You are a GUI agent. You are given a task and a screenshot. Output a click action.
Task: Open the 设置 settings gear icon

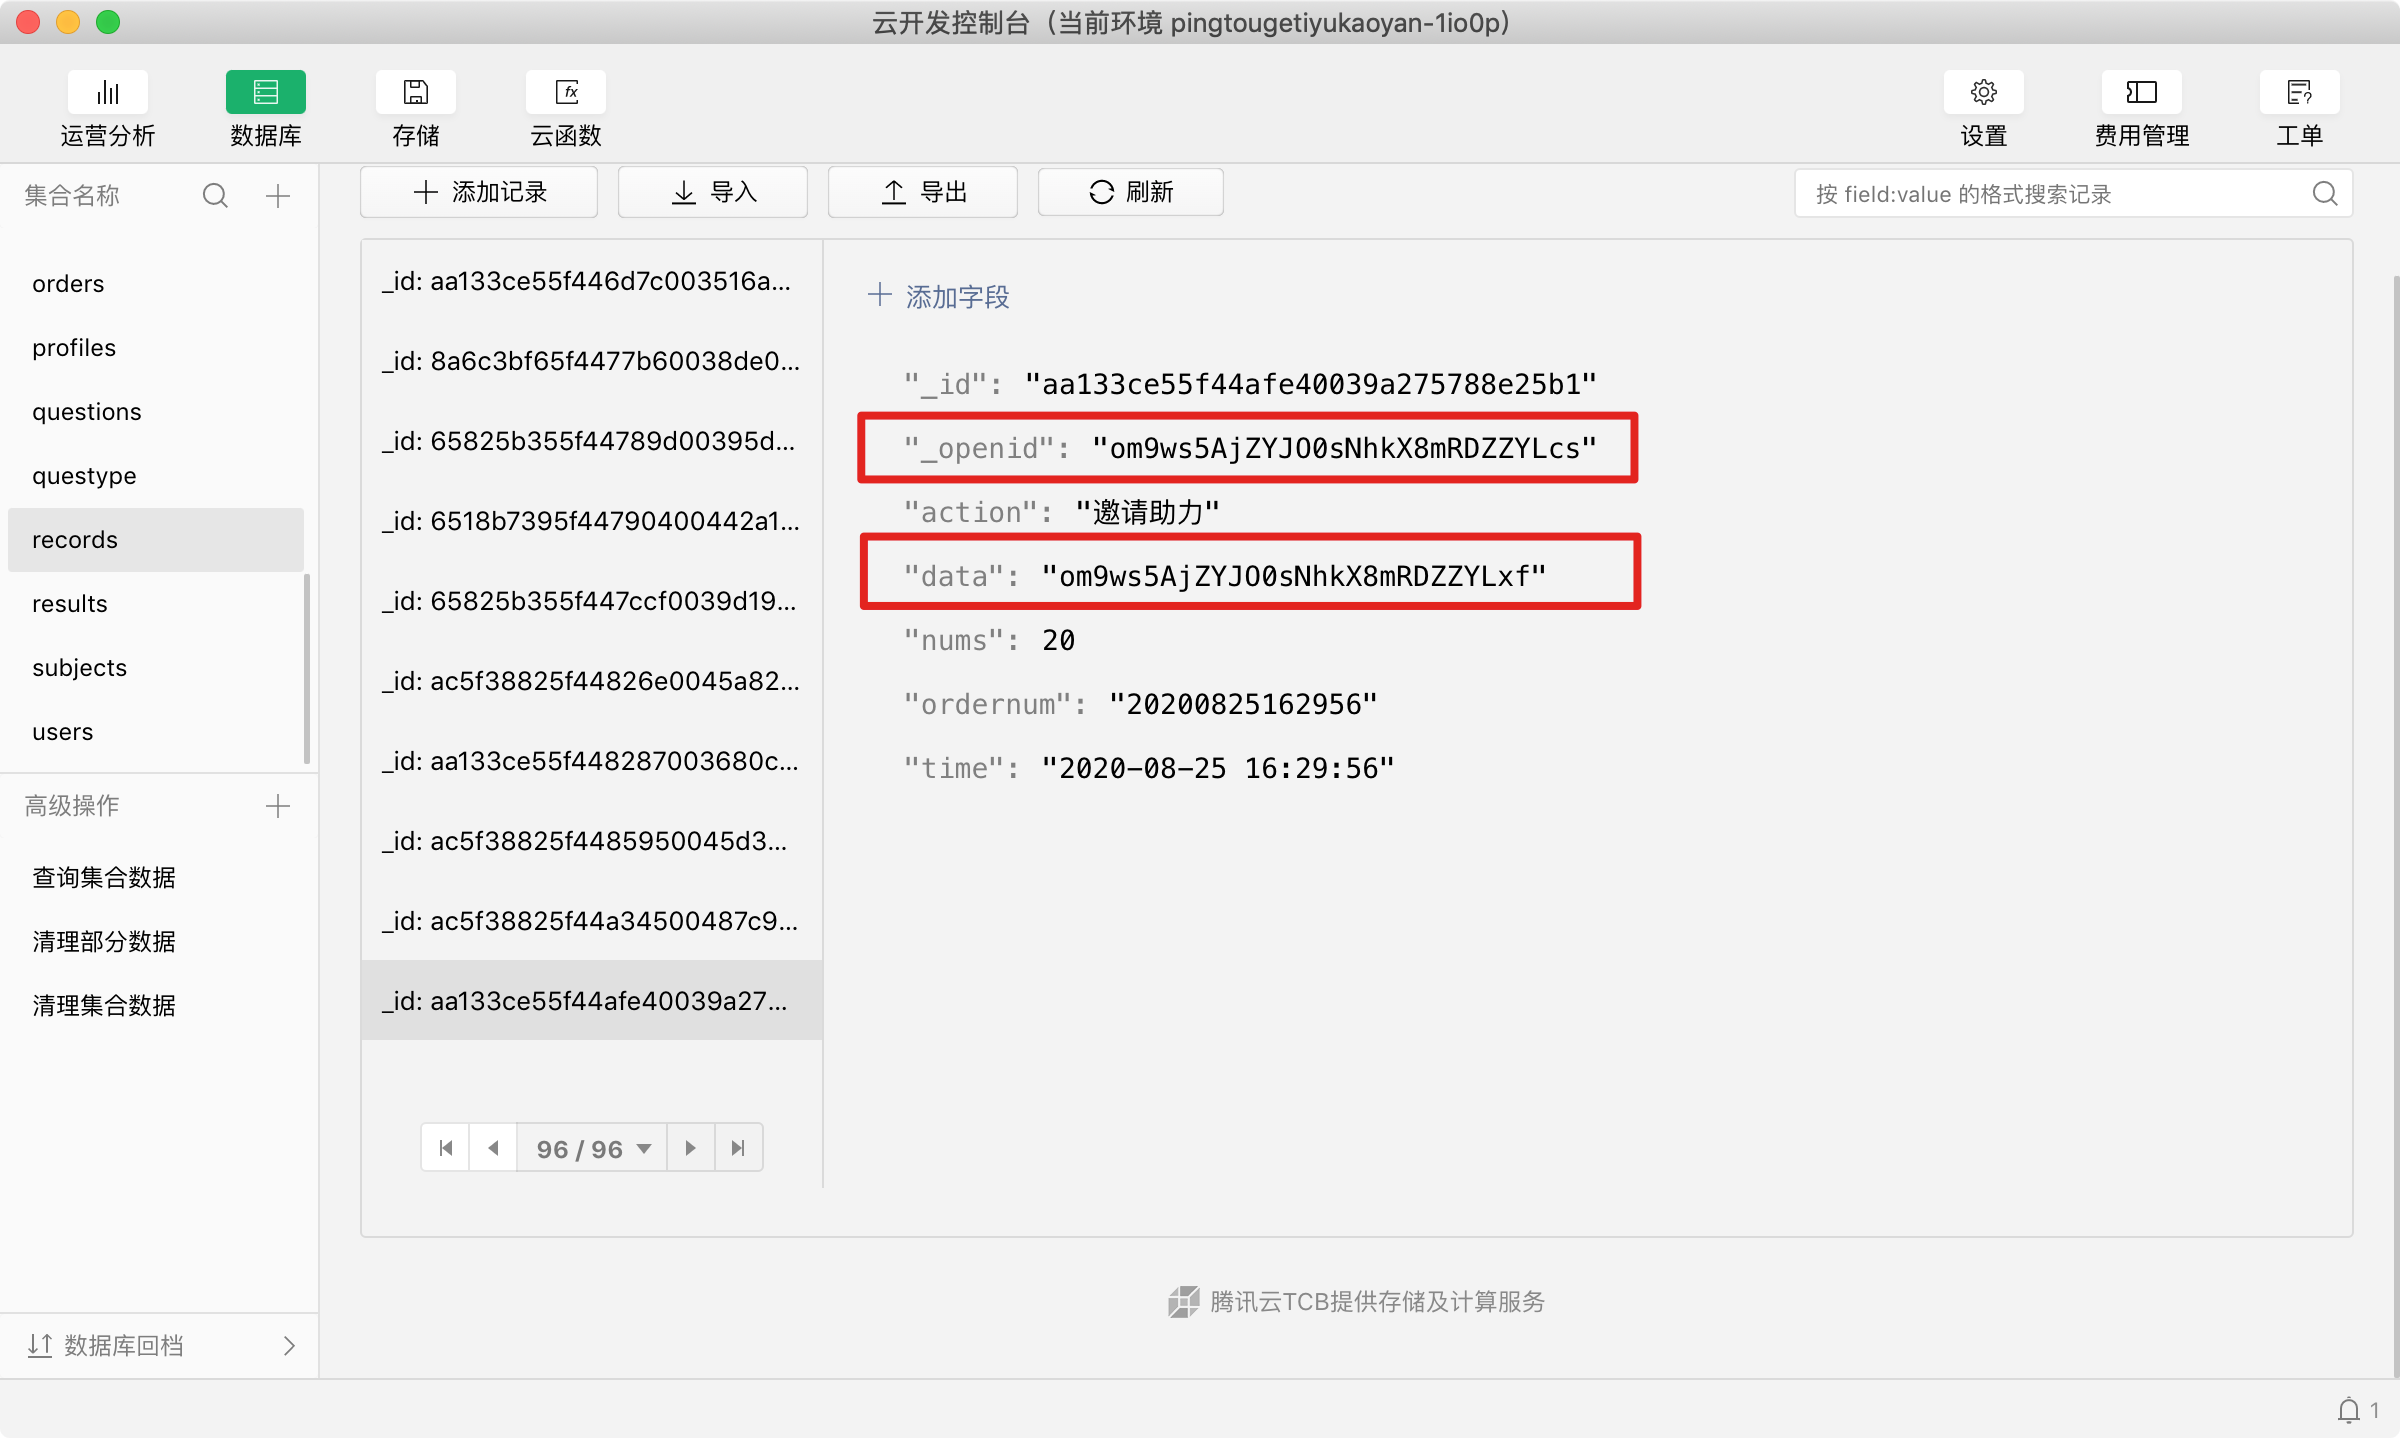1983,93
